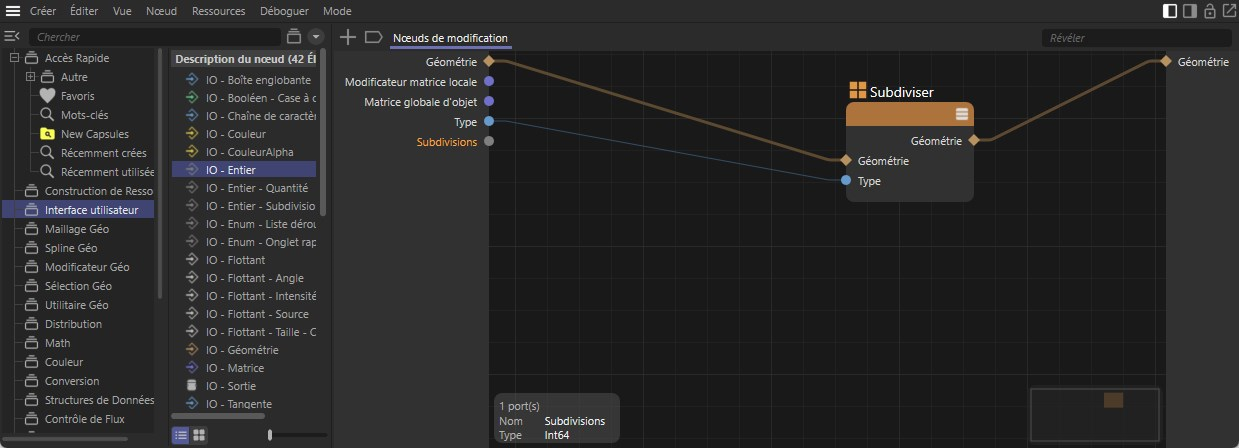
Task: Select the IO - Flottant node entry
Action: [235, 260]
